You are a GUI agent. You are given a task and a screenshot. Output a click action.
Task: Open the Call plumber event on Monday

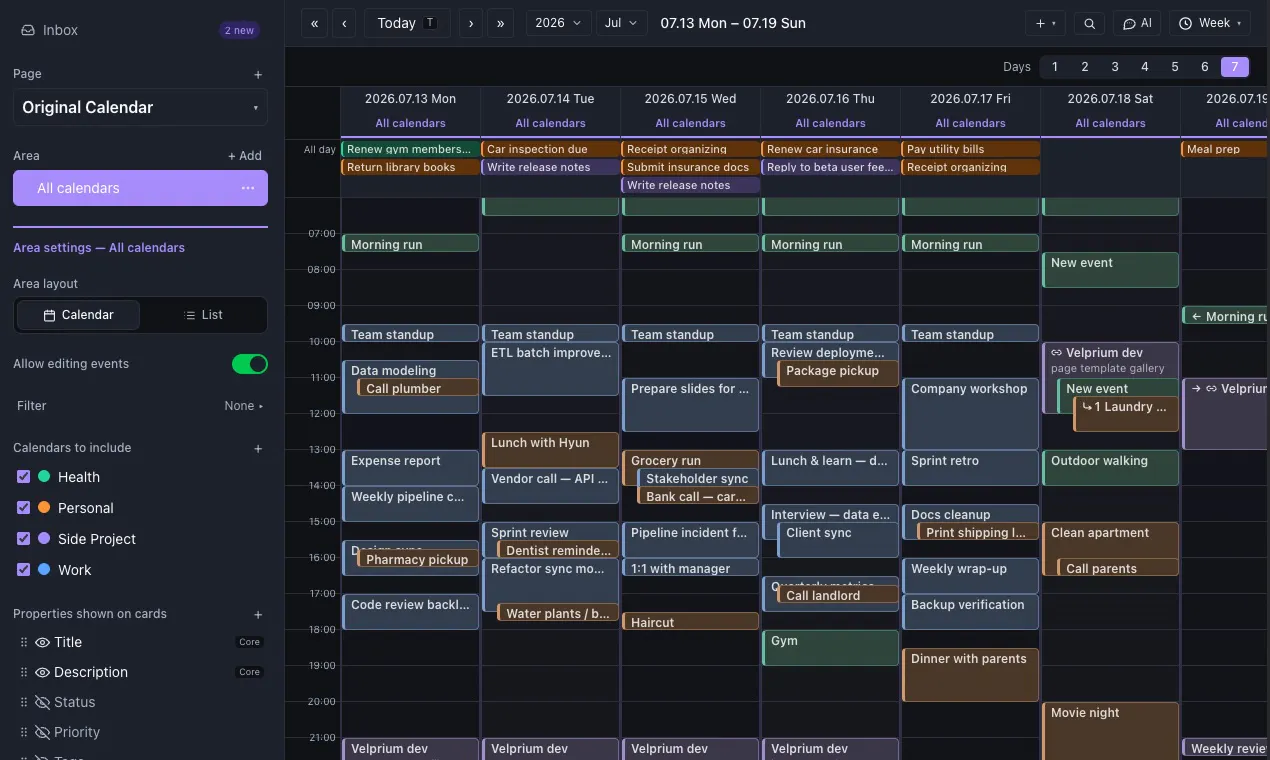coord(418,388)
